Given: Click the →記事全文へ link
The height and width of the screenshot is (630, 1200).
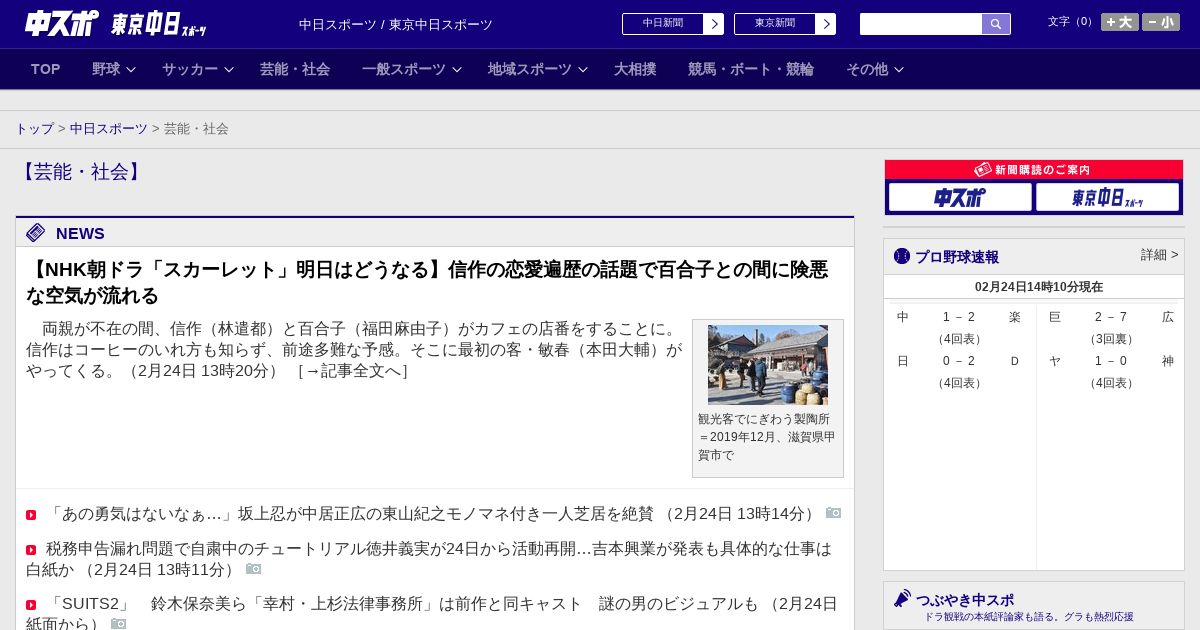Looking at the screenshot, I should (x=353, y=371).
